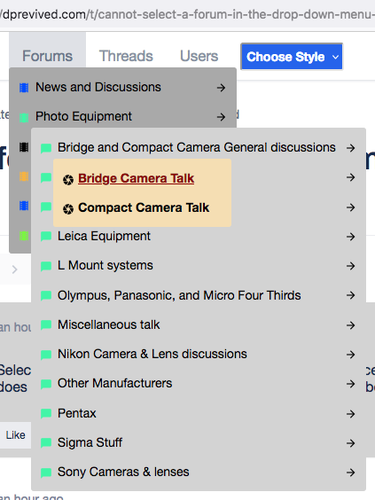375x500 pixels.
Task: Click chat icon beside L Mount systems
Action: [46, 266]
